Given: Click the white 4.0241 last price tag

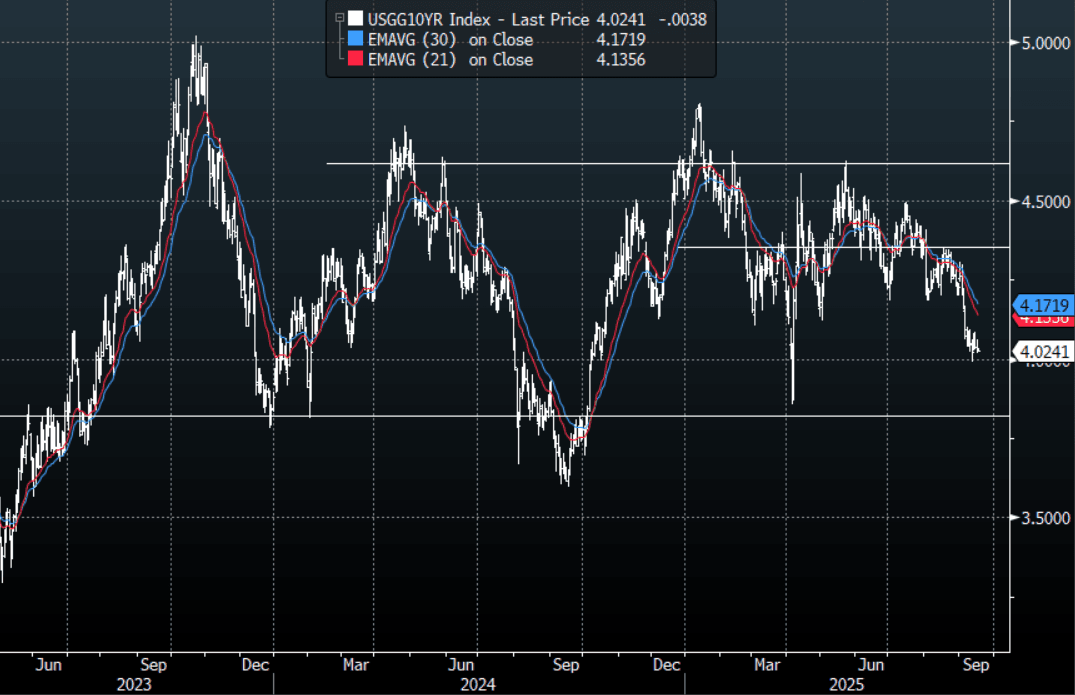Looking at the screenshot, I should coord(1045,351).
